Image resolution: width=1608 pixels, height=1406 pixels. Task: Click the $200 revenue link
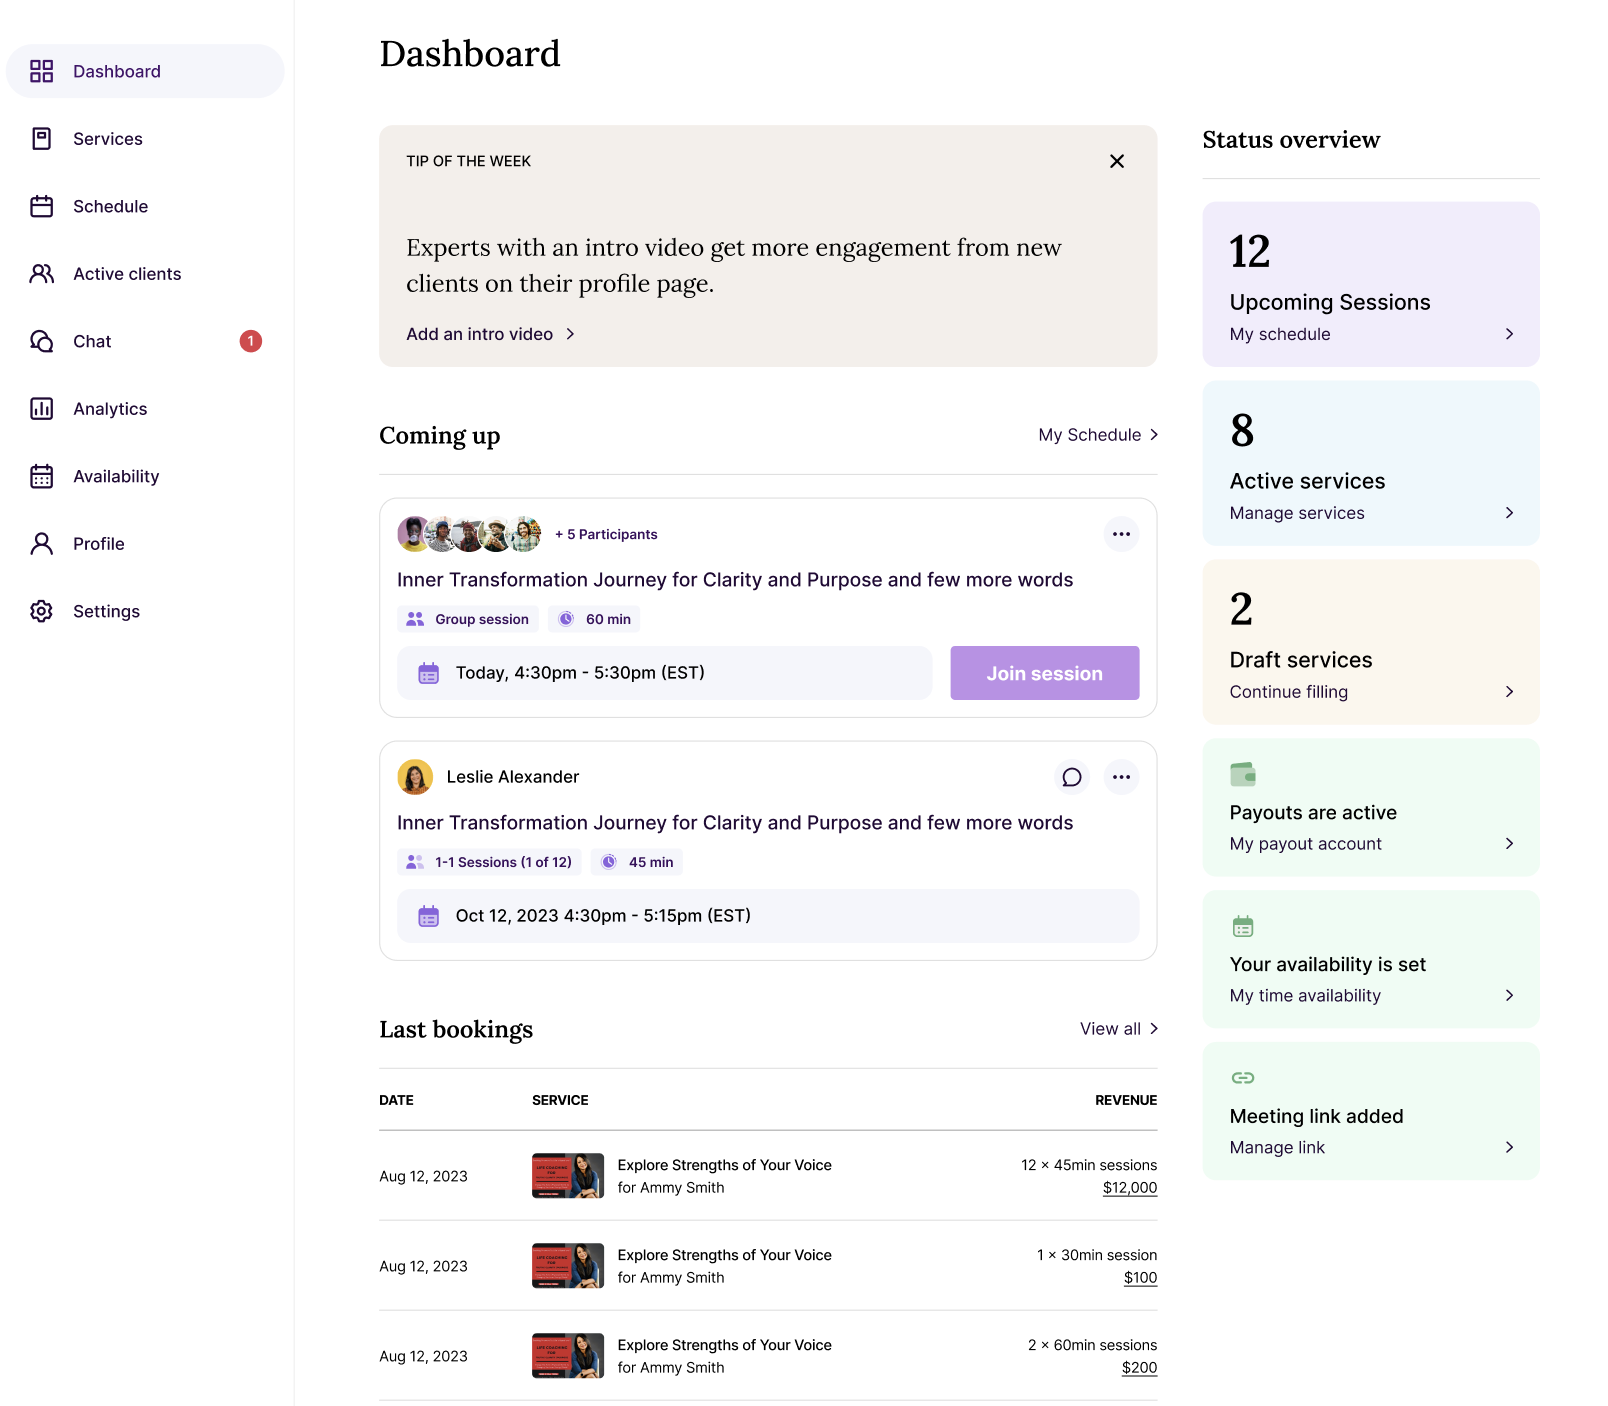pos(1139,1368)
